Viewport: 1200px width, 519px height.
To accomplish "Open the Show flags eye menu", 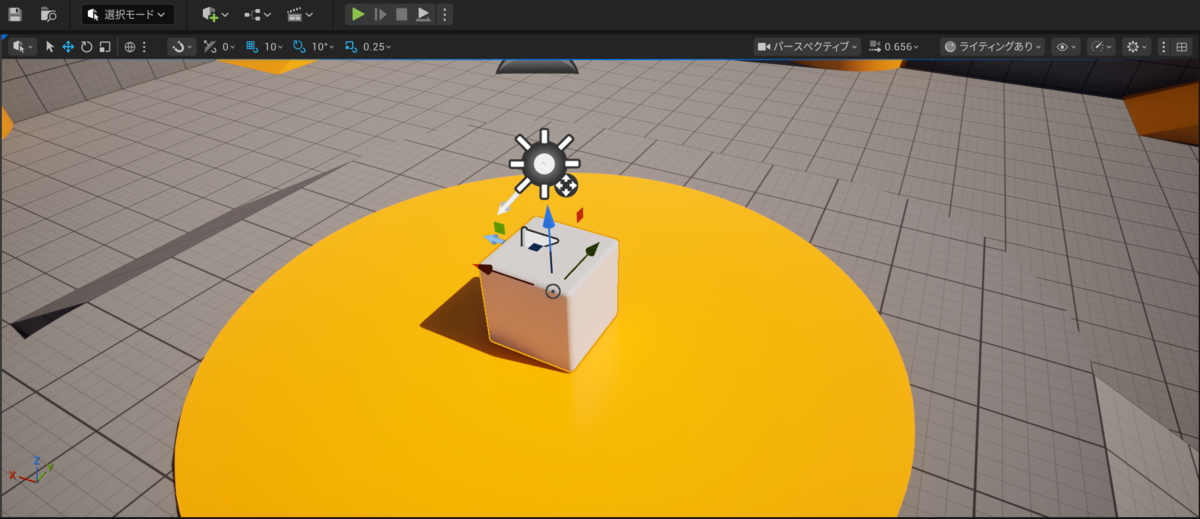I will (1065, 46).
